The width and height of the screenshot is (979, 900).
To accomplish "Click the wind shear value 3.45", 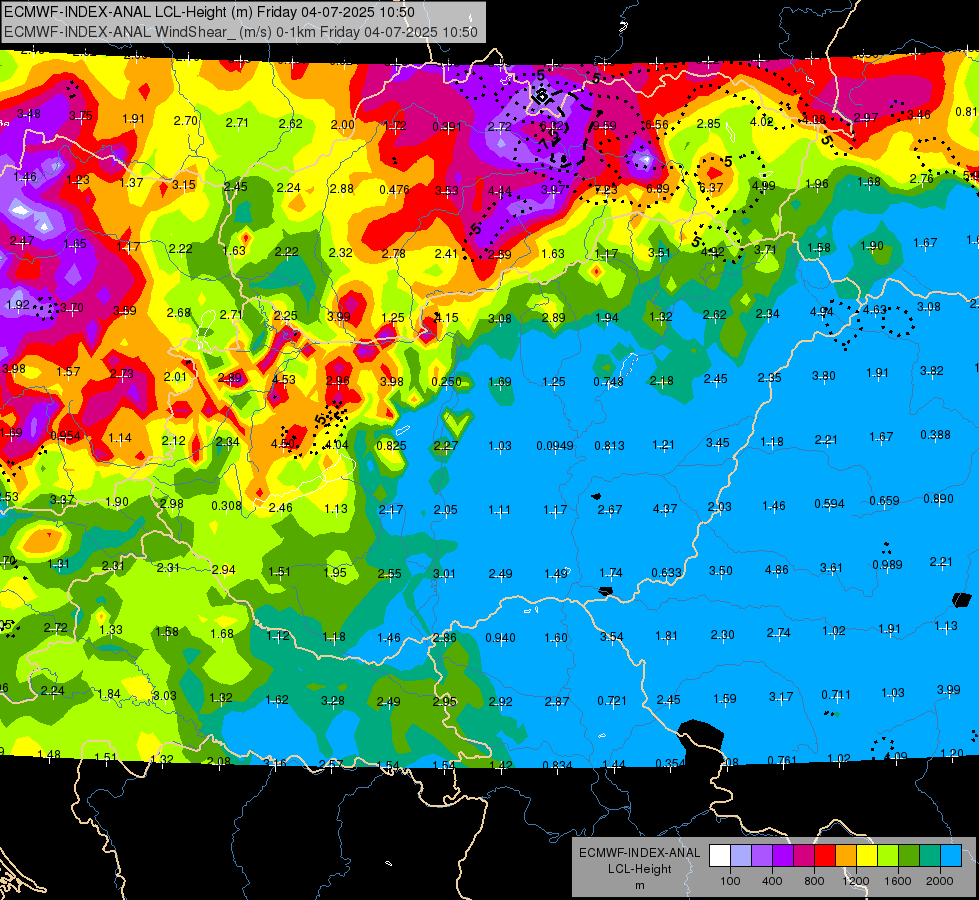I will (x=717, y=443).
